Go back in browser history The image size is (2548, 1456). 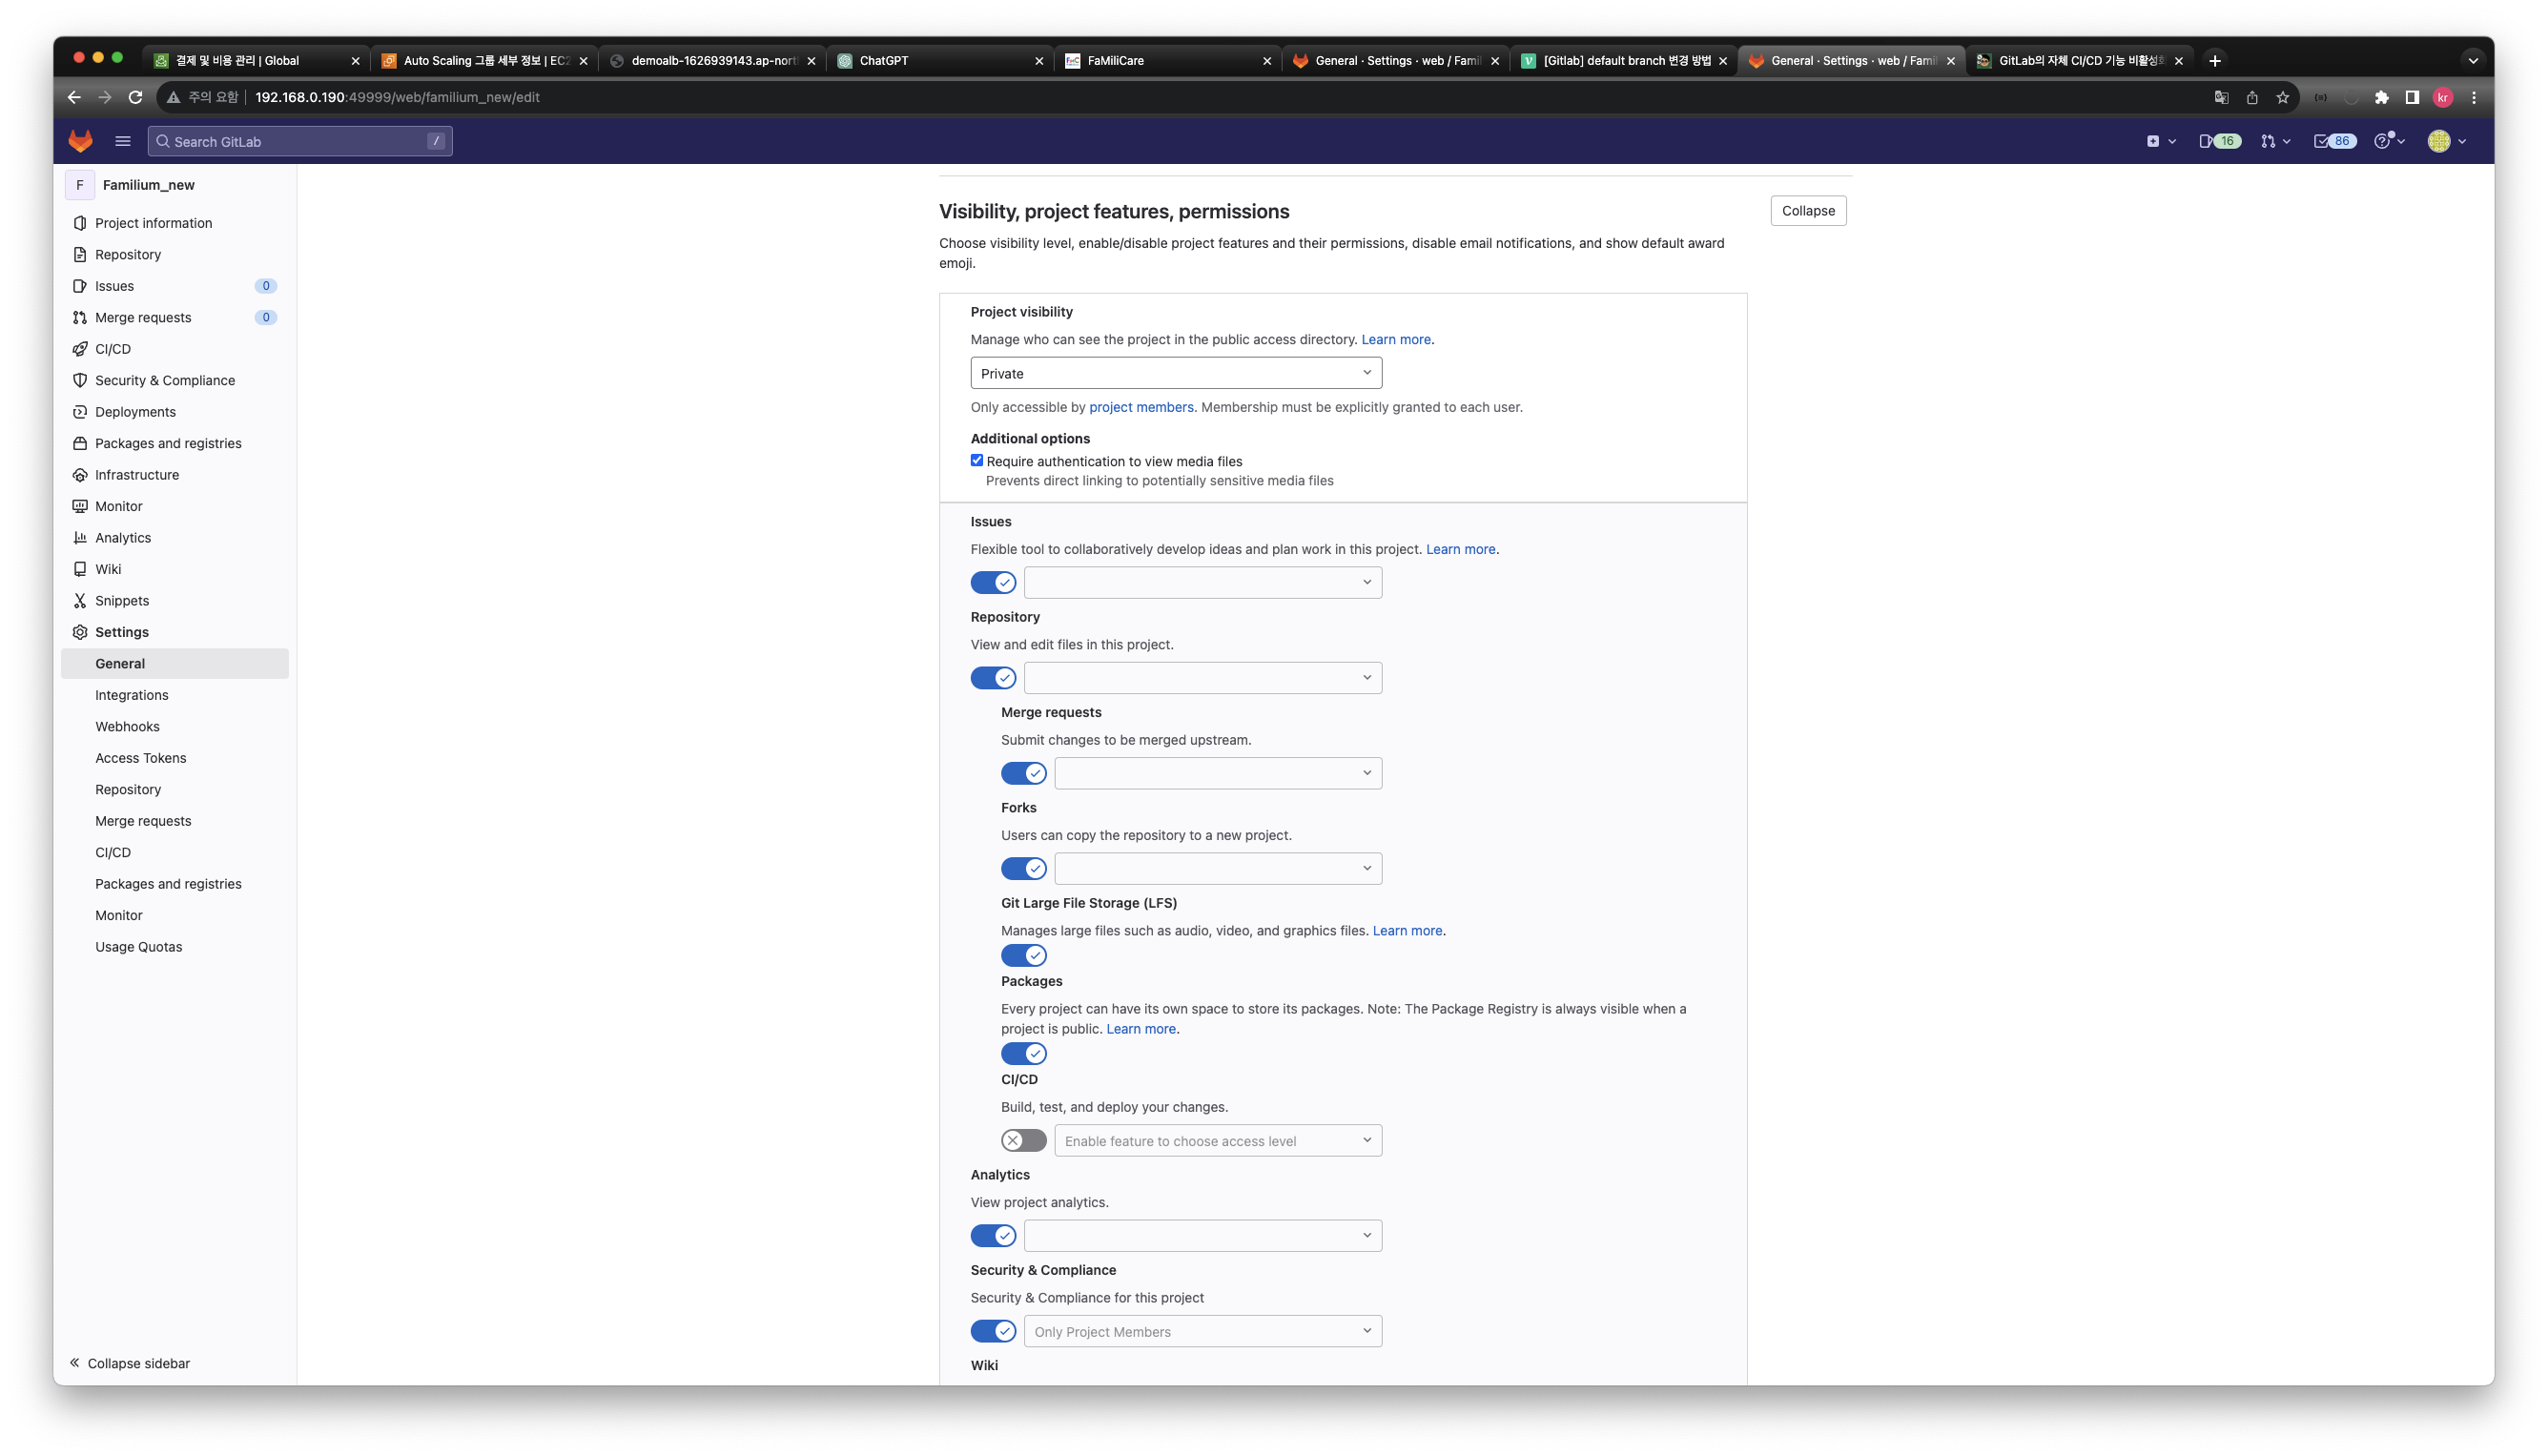click(x=74, y=97)
